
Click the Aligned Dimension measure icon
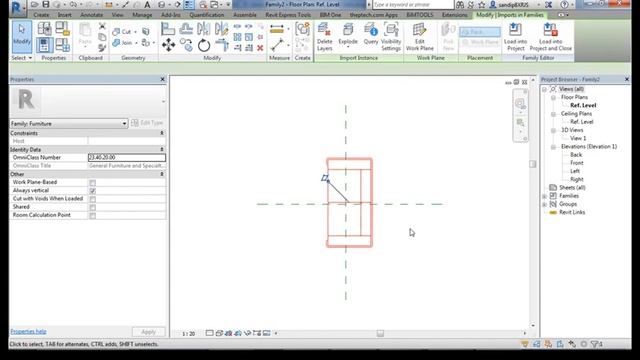[277, 29]
